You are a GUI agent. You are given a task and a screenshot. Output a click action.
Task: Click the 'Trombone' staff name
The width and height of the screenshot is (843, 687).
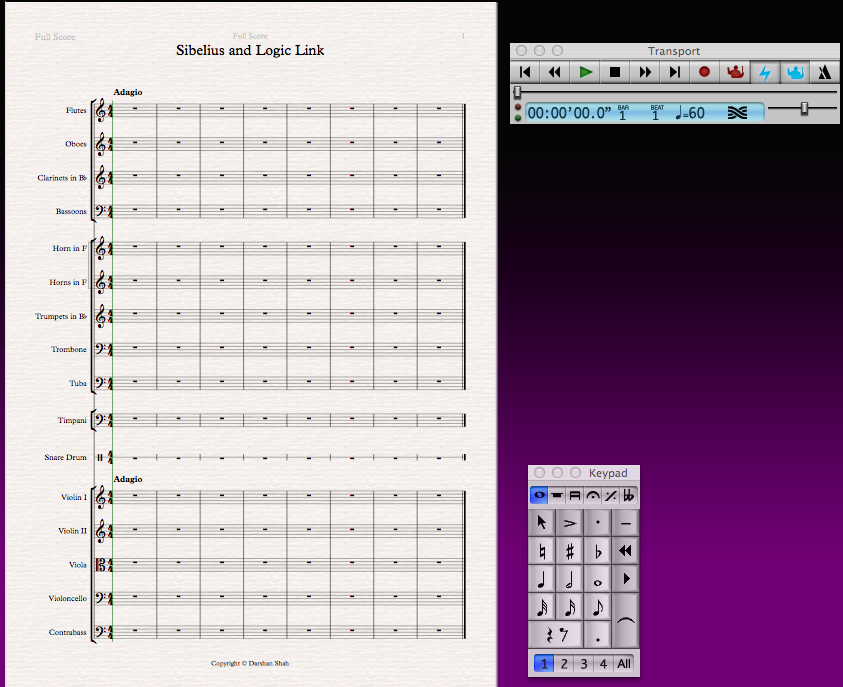click(69, 349)
